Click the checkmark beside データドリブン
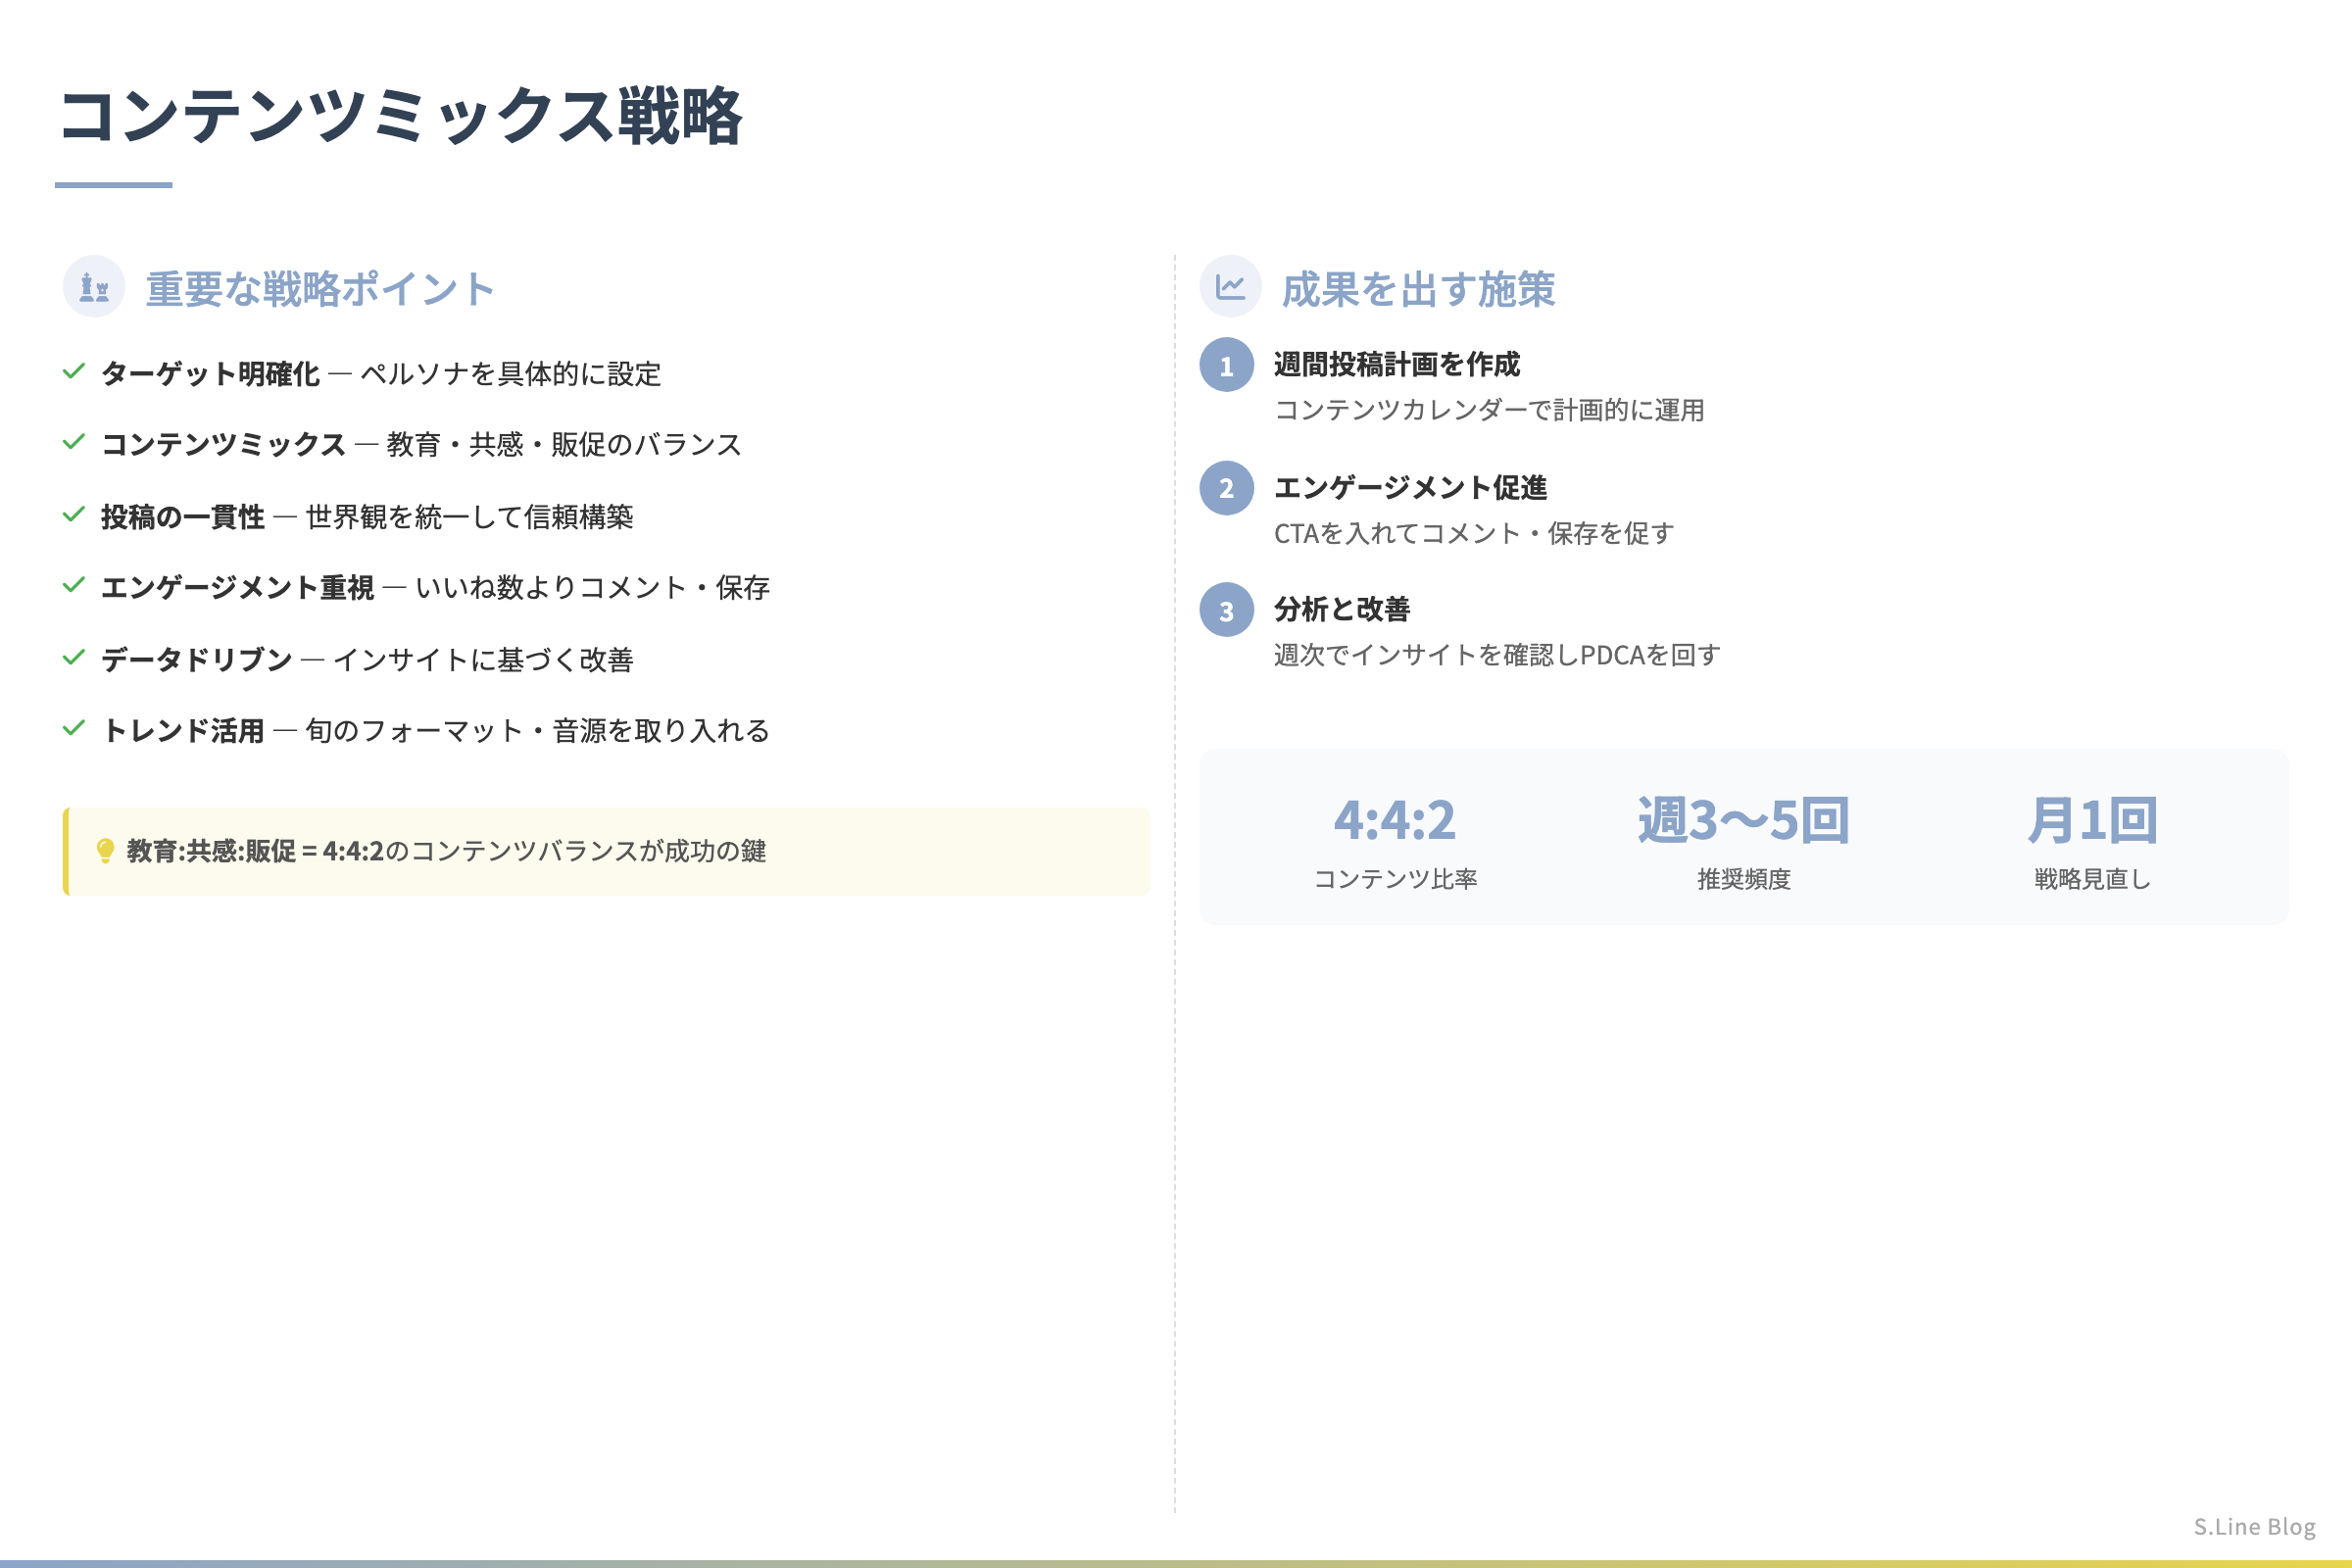 click(74, 658)
